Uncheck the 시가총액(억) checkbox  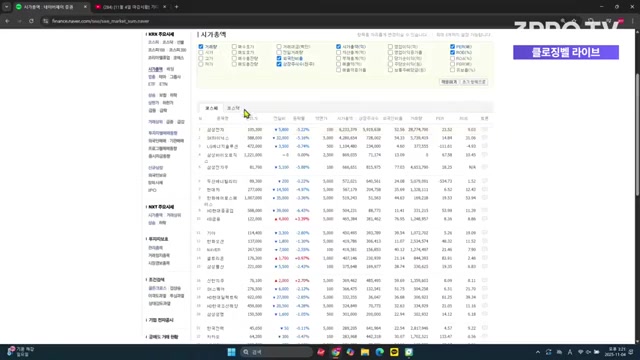[x=338, y=47]
